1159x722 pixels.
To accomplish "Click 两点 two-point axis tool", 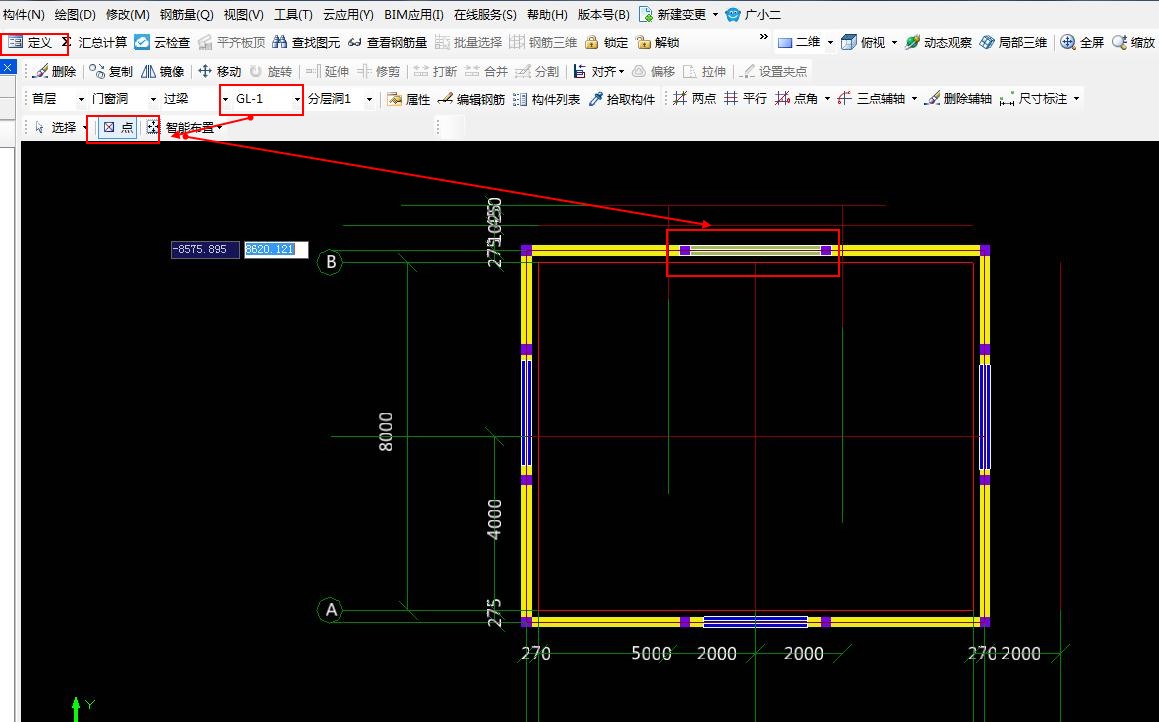I will (x=695, y=99).
